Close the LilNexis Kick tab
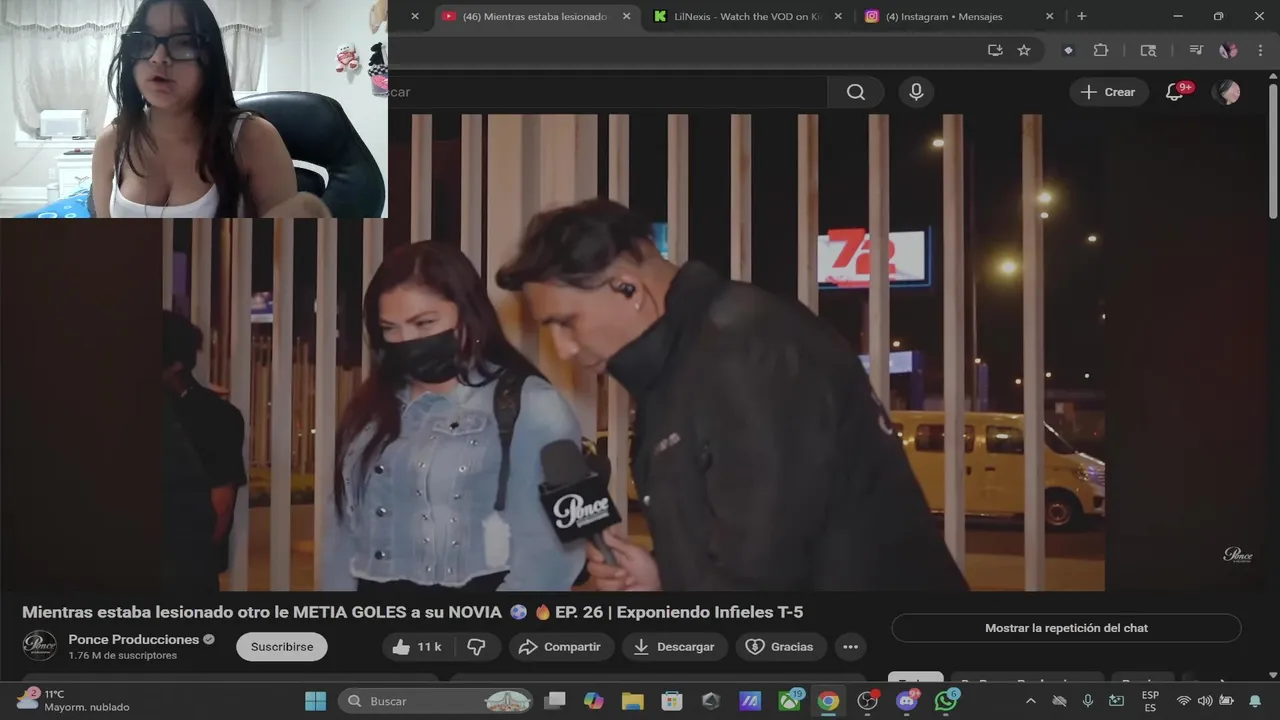This screenshot has width=1280, height=720. tap(838, 16)
